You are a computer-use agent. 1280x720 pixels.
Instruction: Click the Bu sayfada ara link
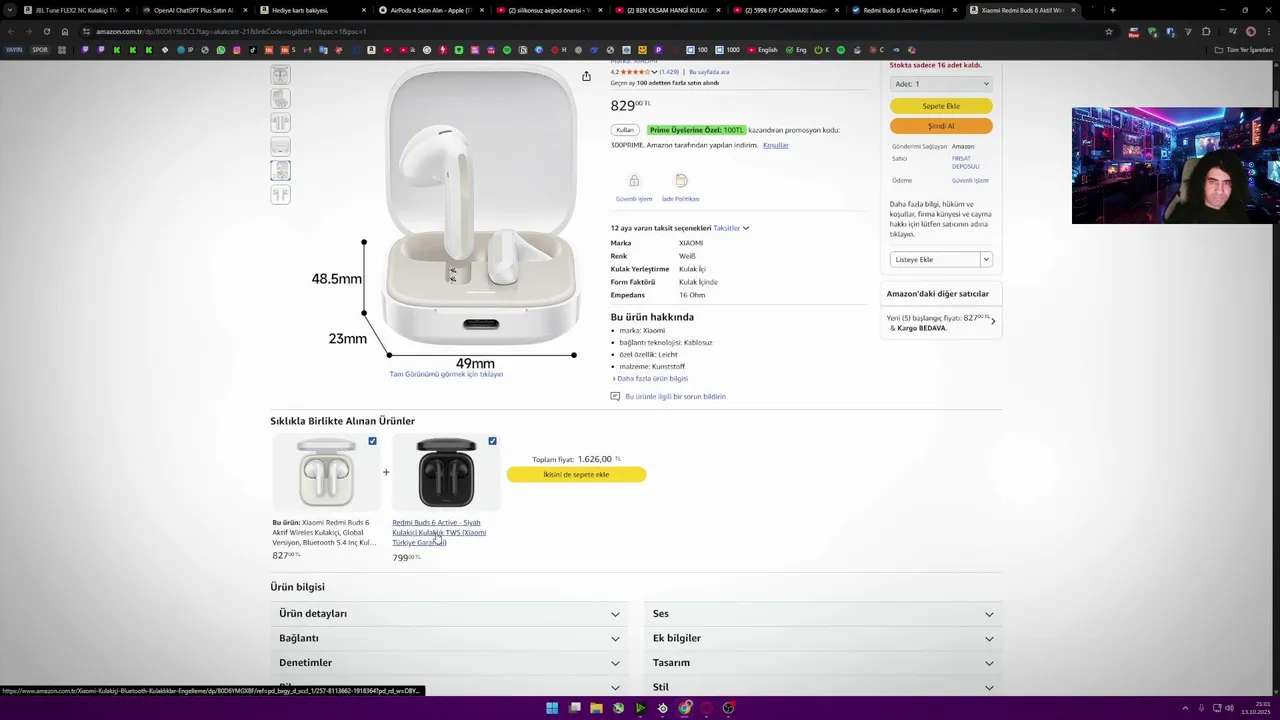tap(709, 72)
